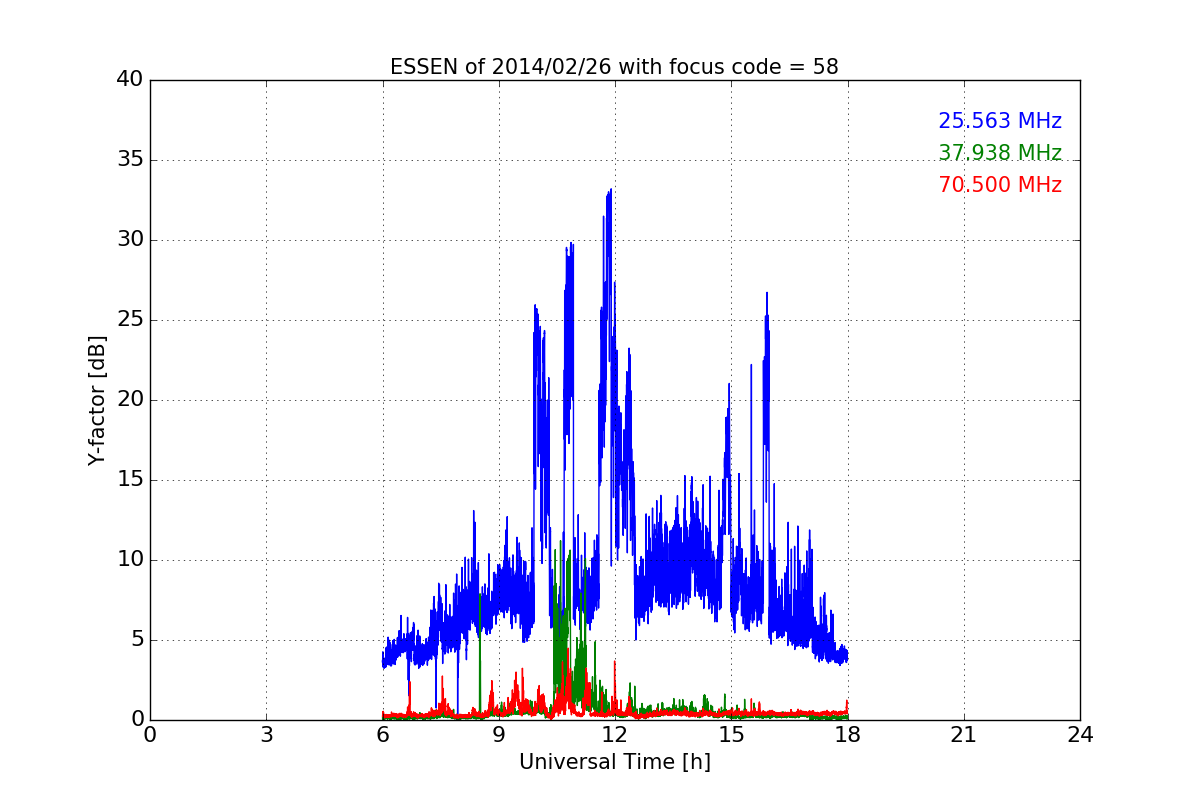This screenshot has height=800, width=1200.
Task: Click the y-axis tick label '10'
Action: (130, 559)
